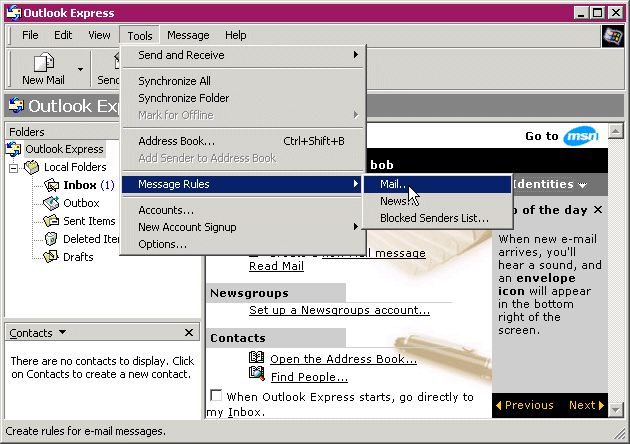Click the Deleted Items trash icon

51,239
